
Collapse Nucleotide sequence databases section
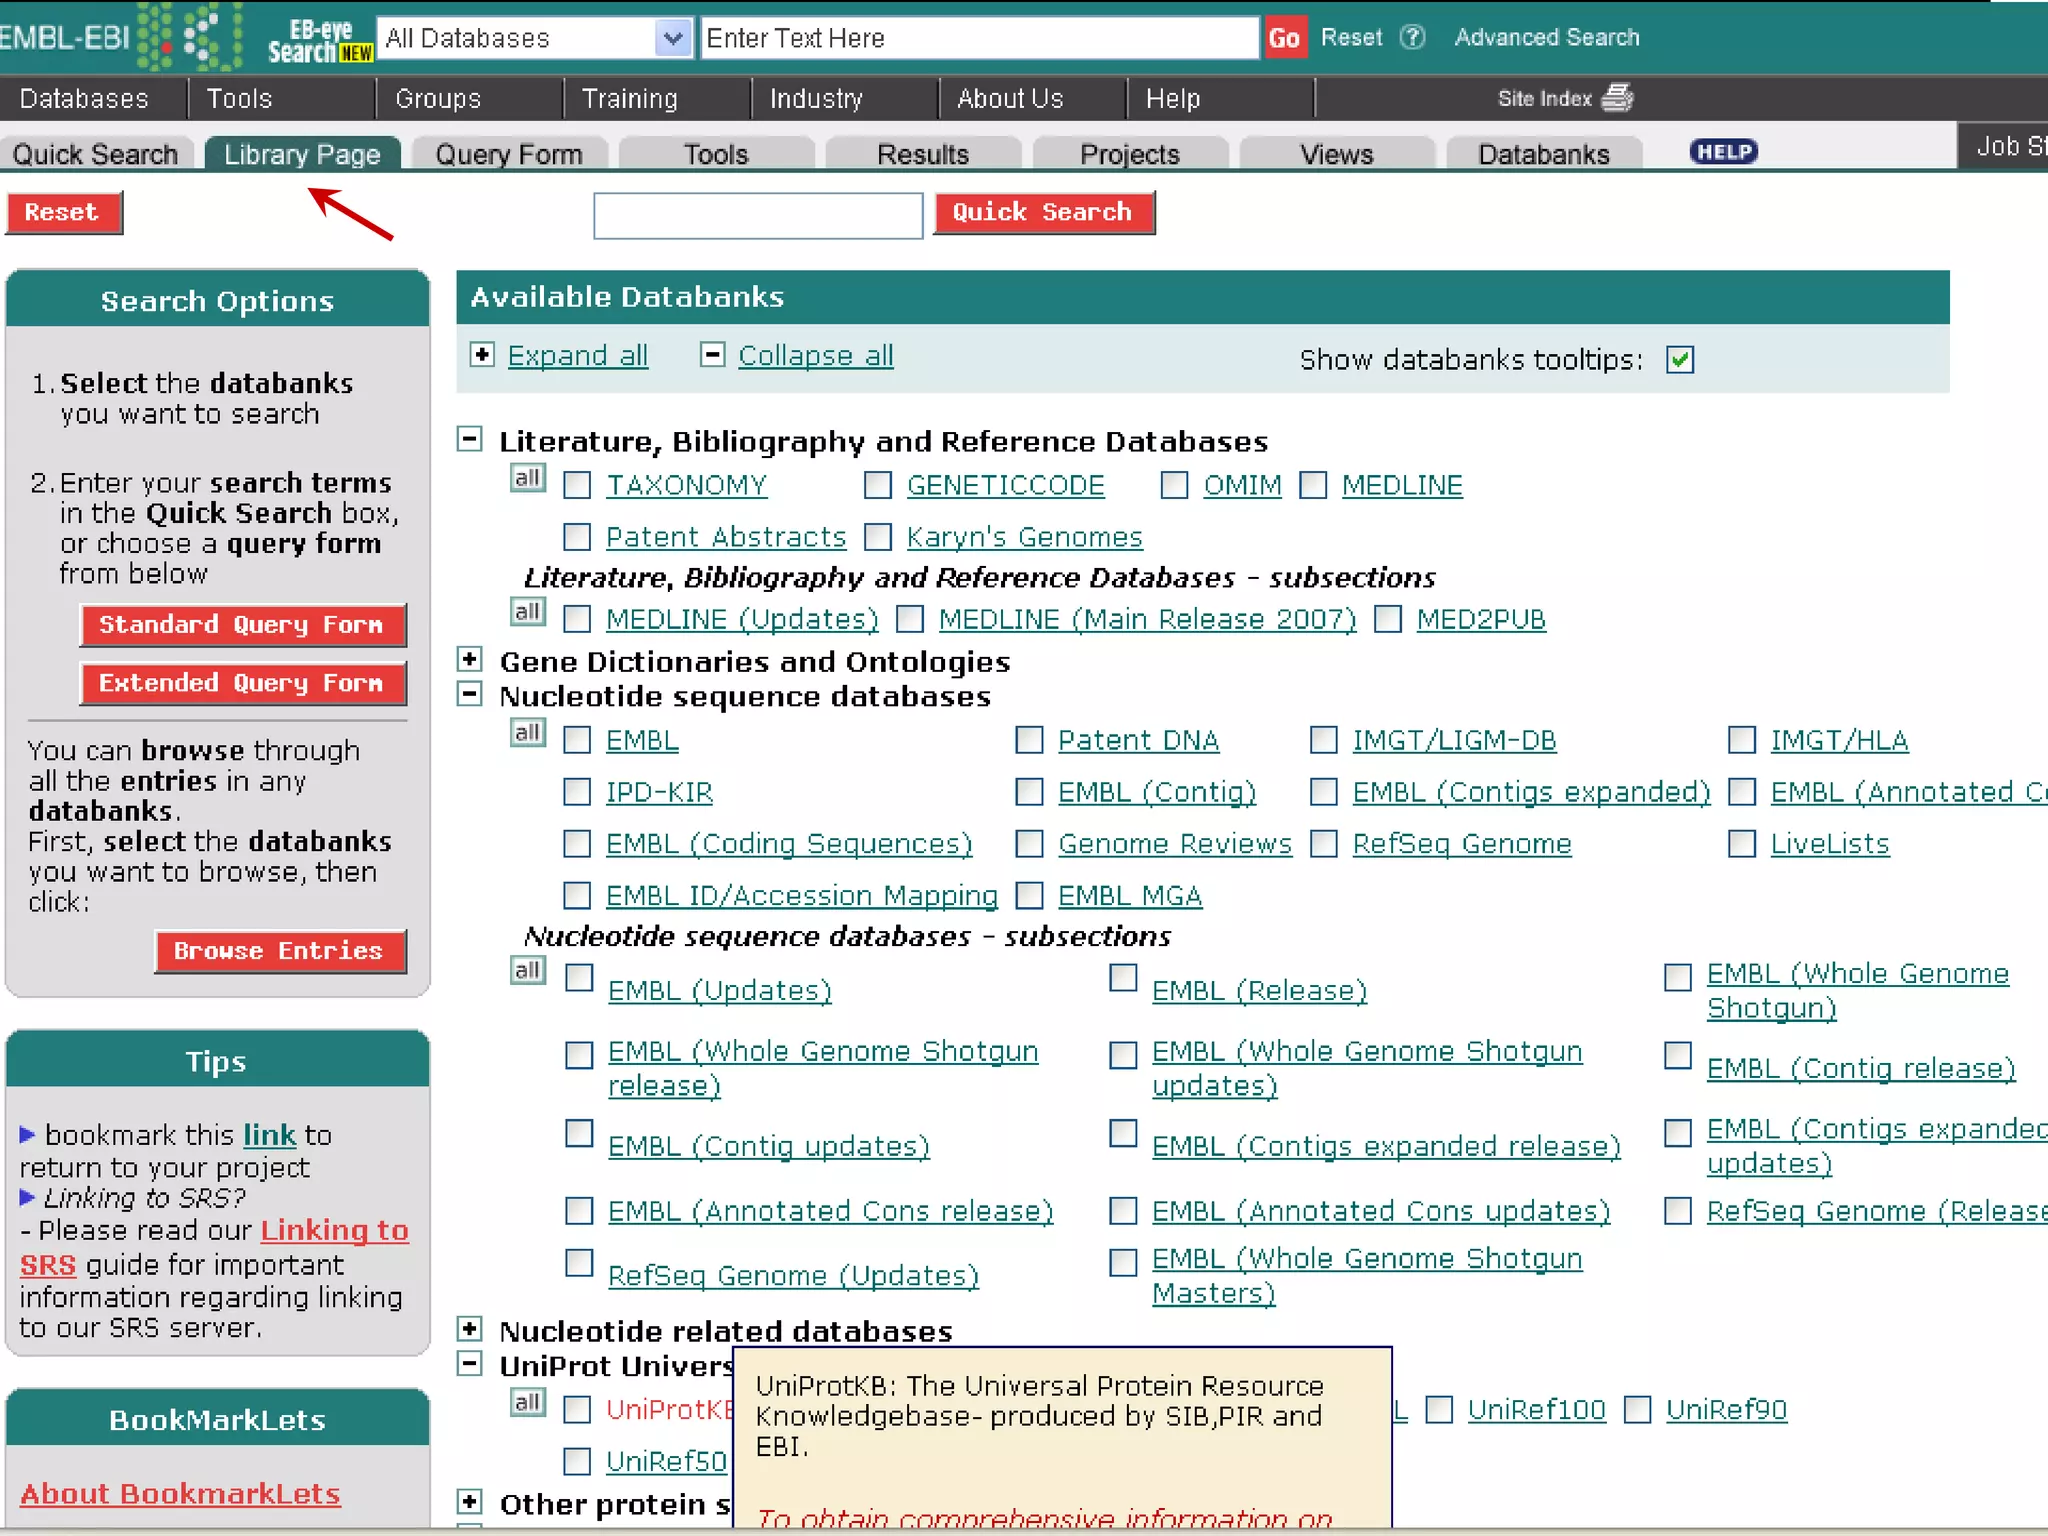pos(470,694)
